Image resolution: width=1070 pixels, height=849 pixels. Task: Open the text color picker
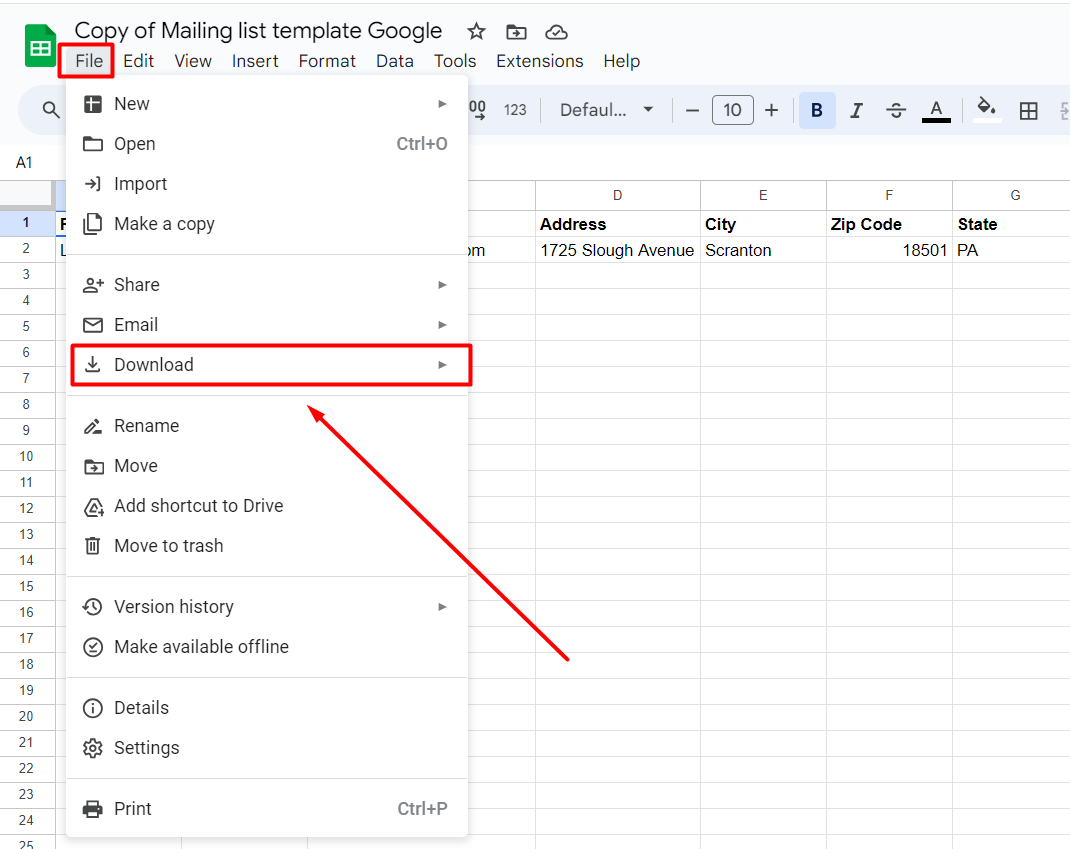(x=936, y=110)
